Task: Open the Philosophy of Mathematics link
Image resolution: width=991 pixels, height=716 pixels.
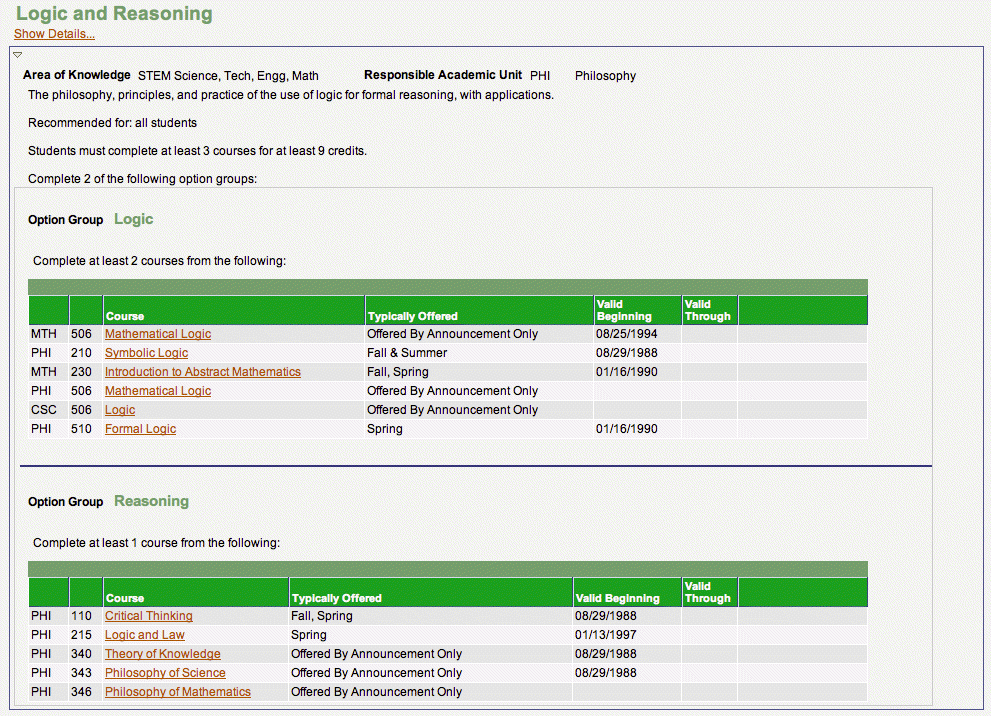Action: point(178,692)
